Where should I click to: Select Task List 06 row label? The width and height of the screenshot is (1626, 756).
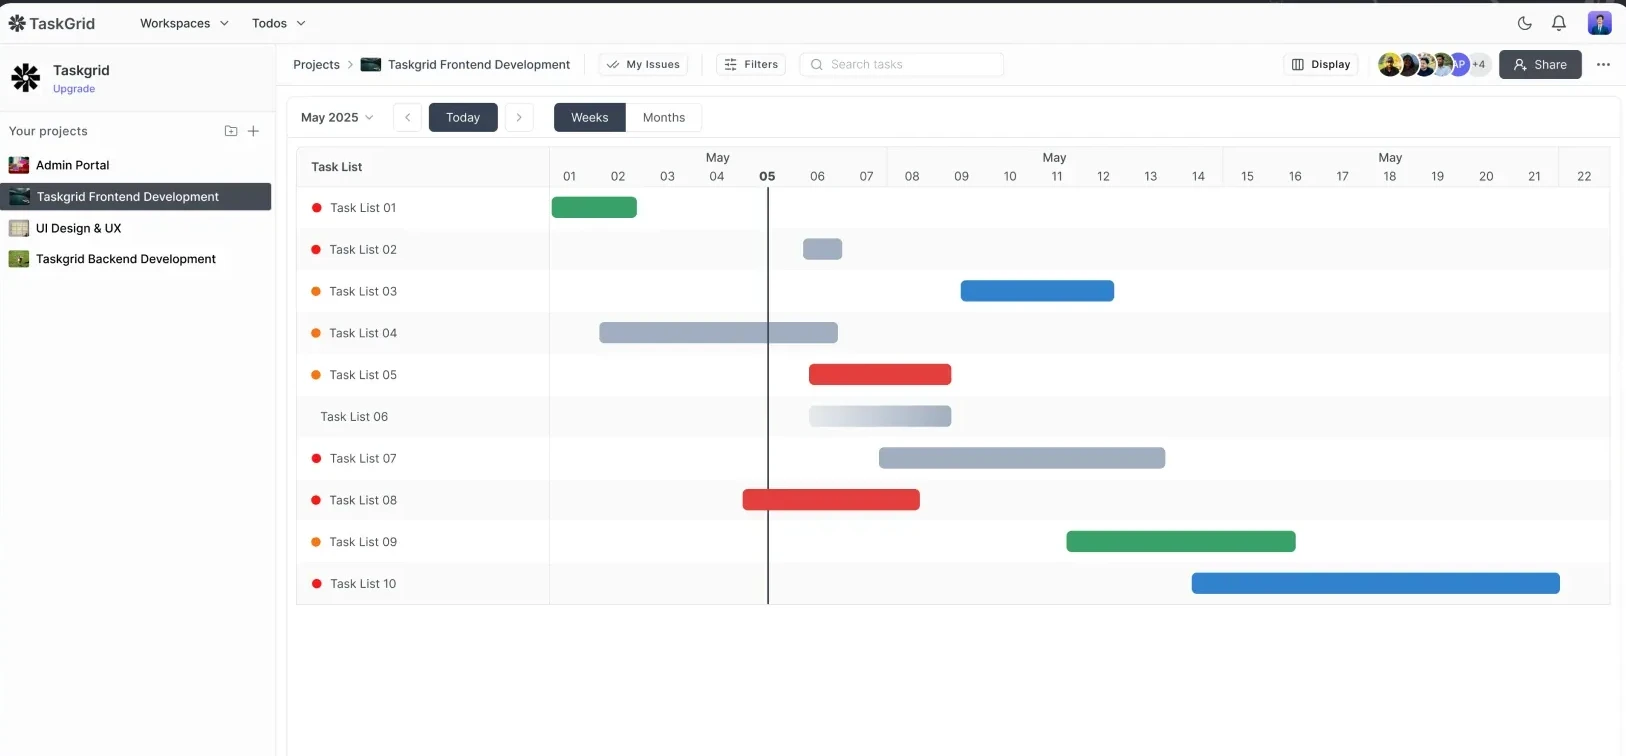(x=354, y=417)
